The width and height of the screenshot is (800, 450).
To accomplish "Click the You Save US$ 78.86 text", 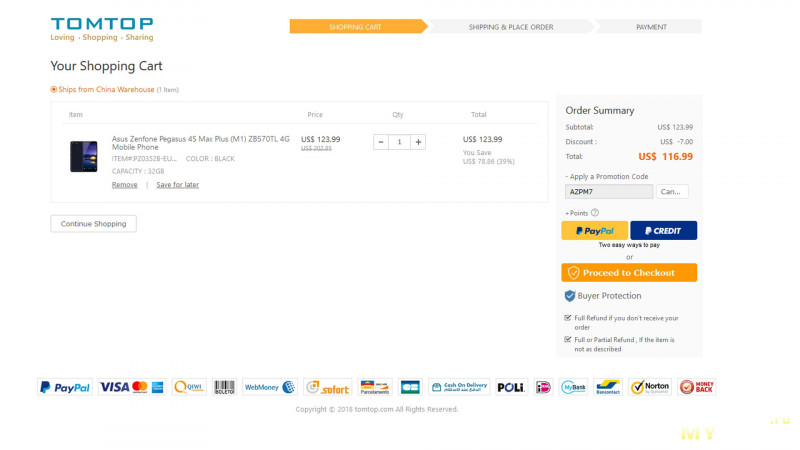I will pyautogui.click(x=488, y=157).
